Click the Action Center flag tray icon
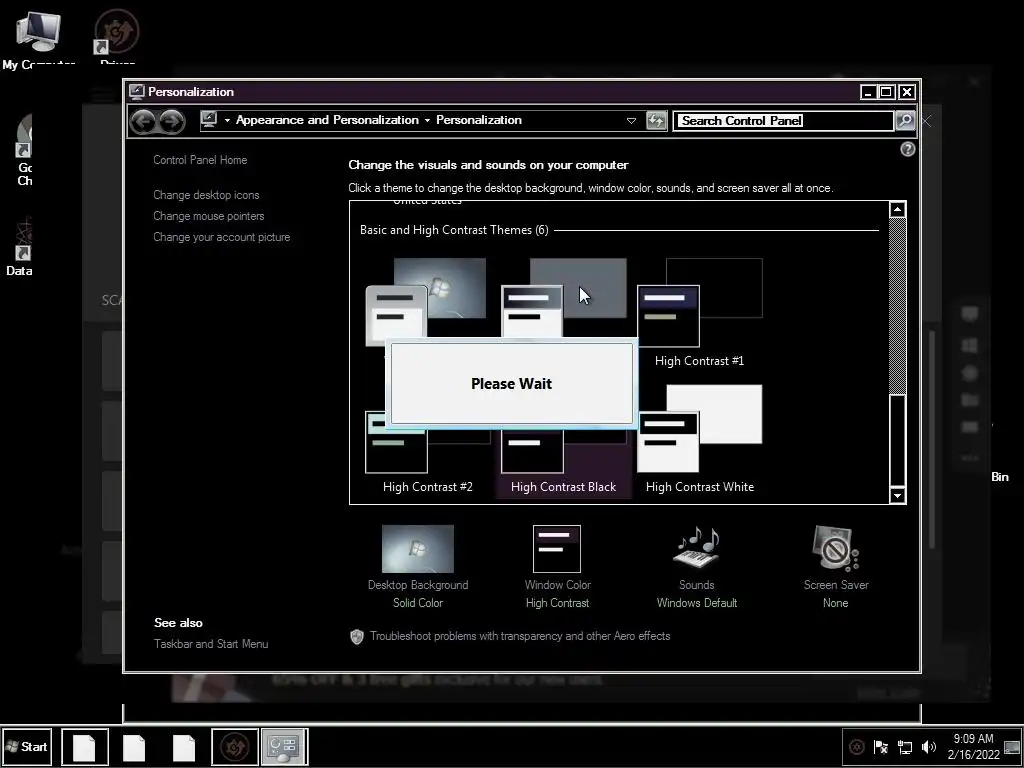This screenshot has width=1024, height=768. tap(880, 746)
